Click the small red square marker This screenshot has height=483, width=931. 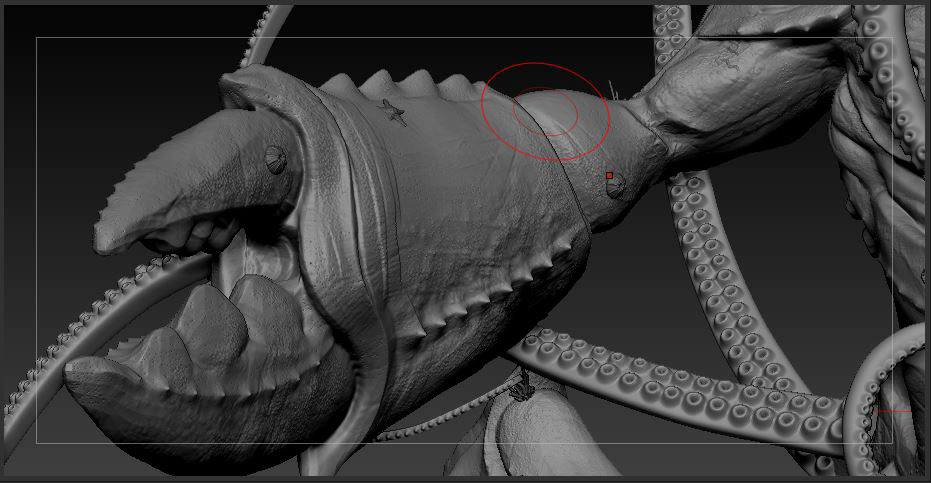click(x=609, y=175)
